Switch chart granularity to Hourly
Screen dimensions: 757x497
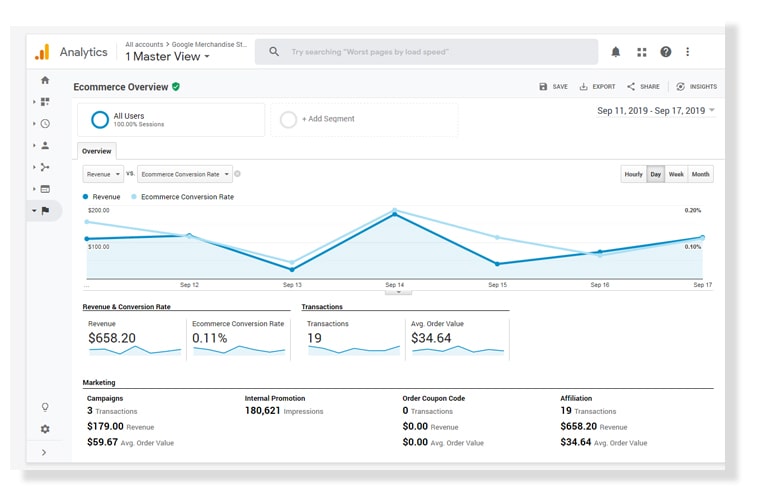click(633, 174)
